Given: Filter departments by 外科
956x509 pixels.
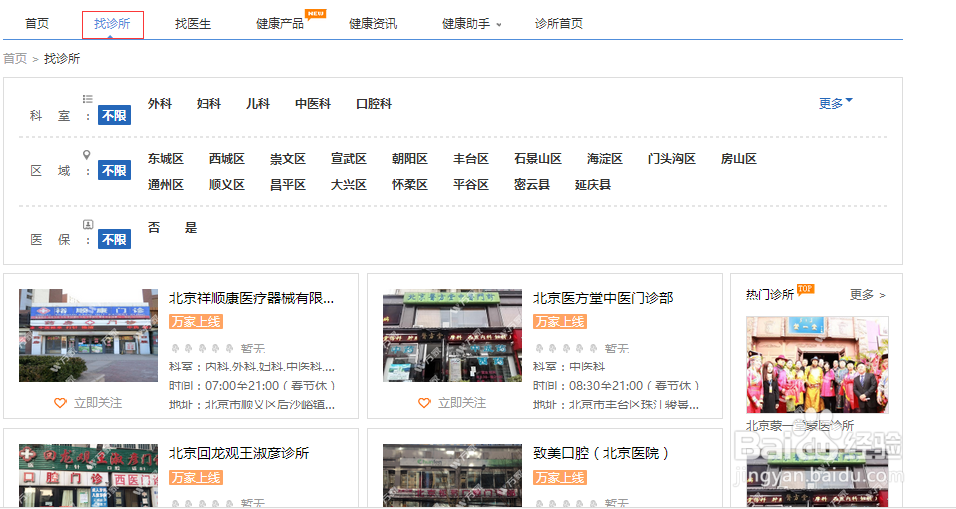Looking at the screenshot, I should pyautogui.click(x=160, y=104).
